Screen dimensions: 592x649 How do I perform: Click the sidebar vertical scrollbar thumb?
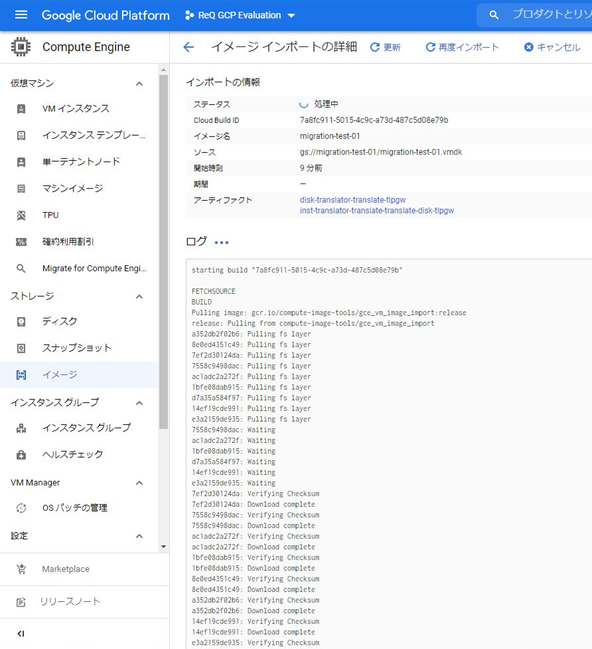click(x=164, y=252)
